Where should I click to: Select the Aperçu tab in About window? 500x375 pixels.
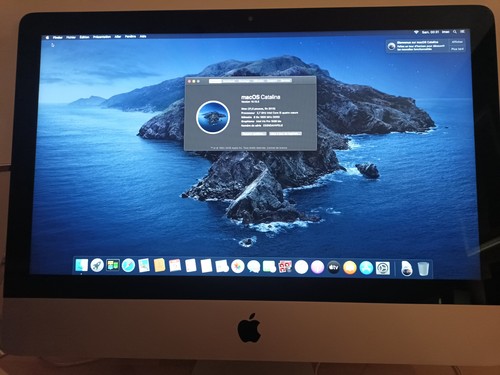(x=215, y=81)
